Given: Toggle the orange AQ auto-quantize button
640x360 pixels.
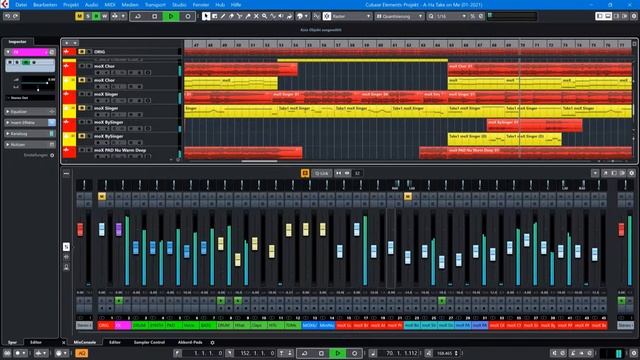Looking at the screenshot, I should click(82, 353).
